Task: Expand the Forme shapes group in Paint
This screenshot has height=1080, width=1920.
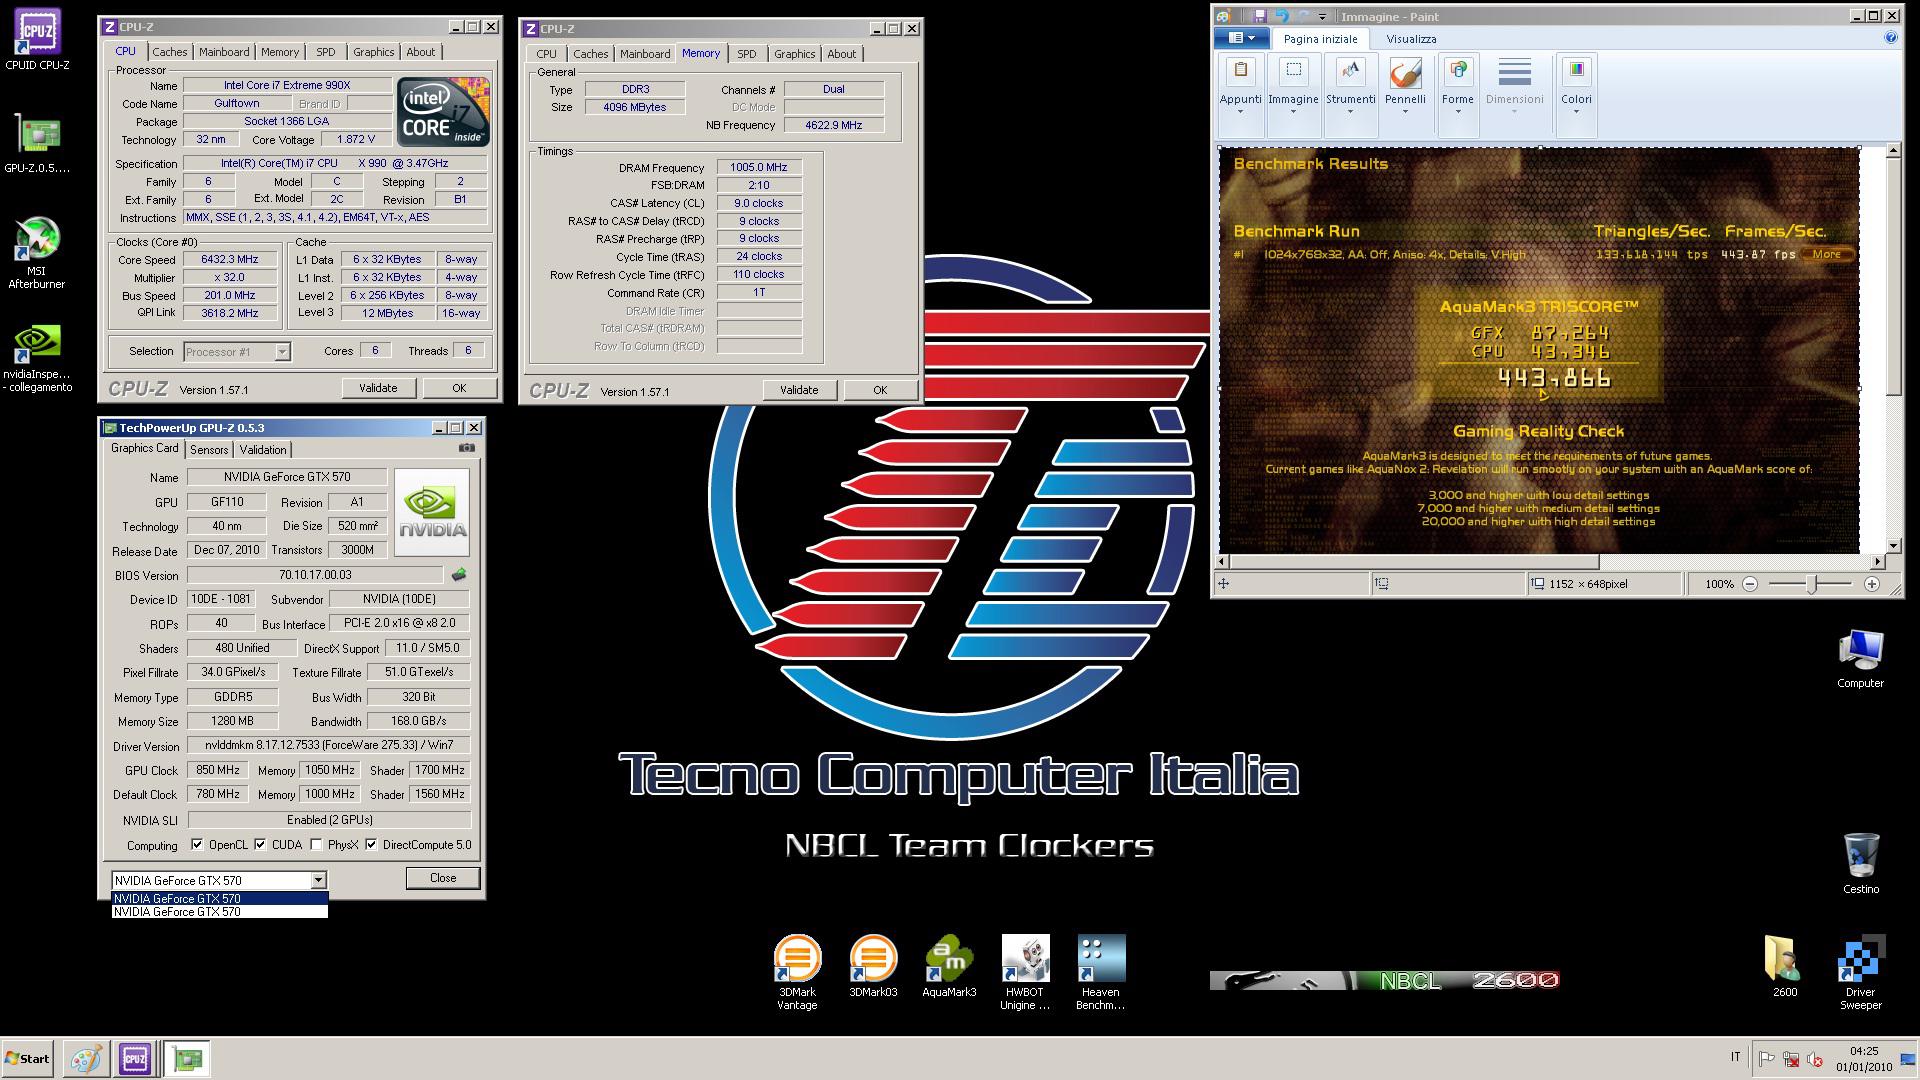Action: (x=1457, y=94)
